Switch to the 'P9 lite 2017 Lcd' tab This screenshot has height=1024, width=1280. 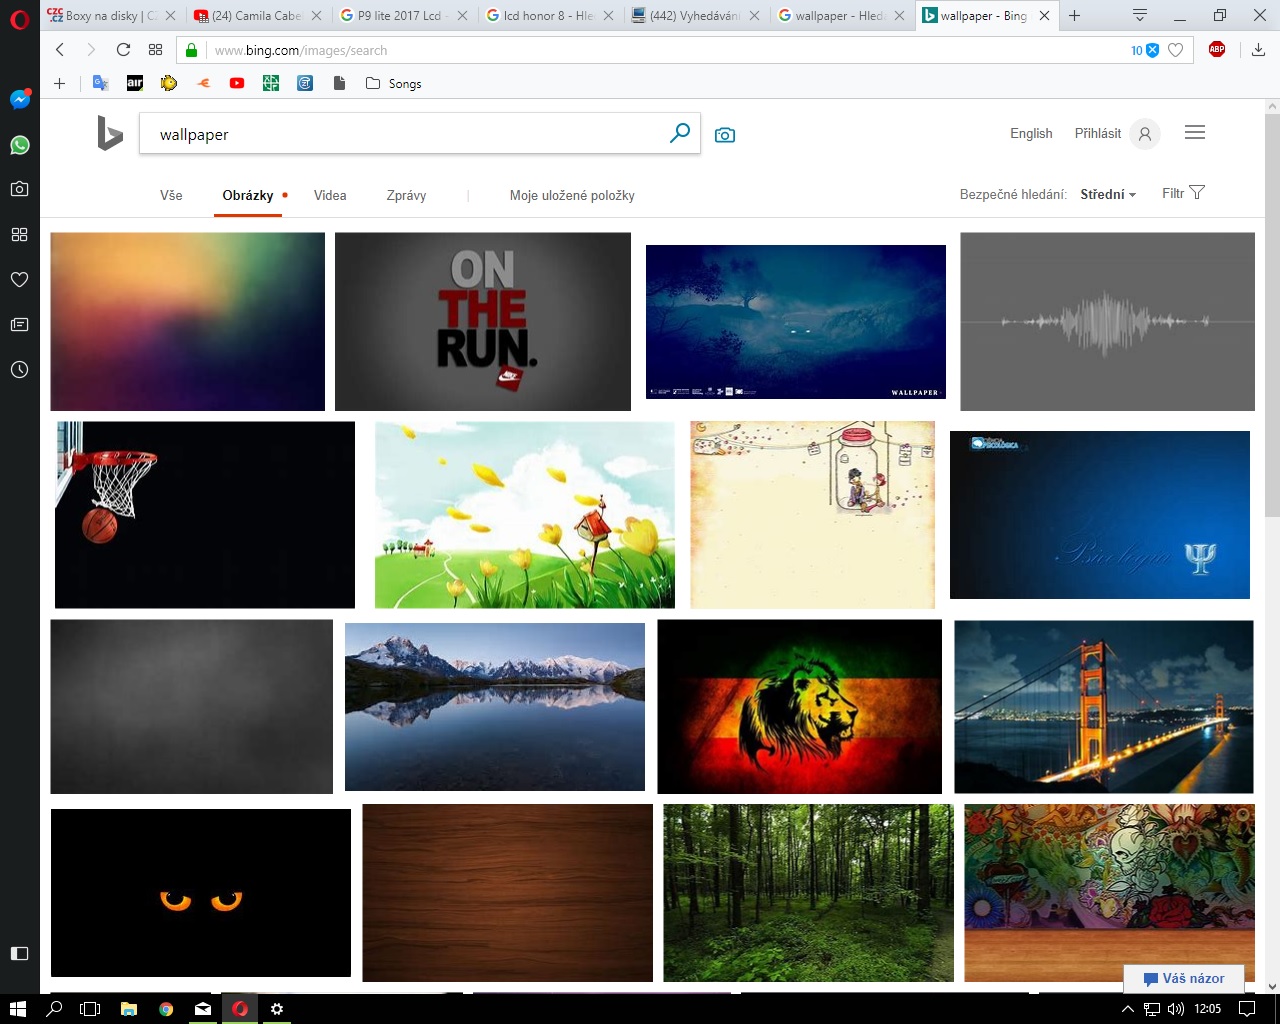pos(404,15)
